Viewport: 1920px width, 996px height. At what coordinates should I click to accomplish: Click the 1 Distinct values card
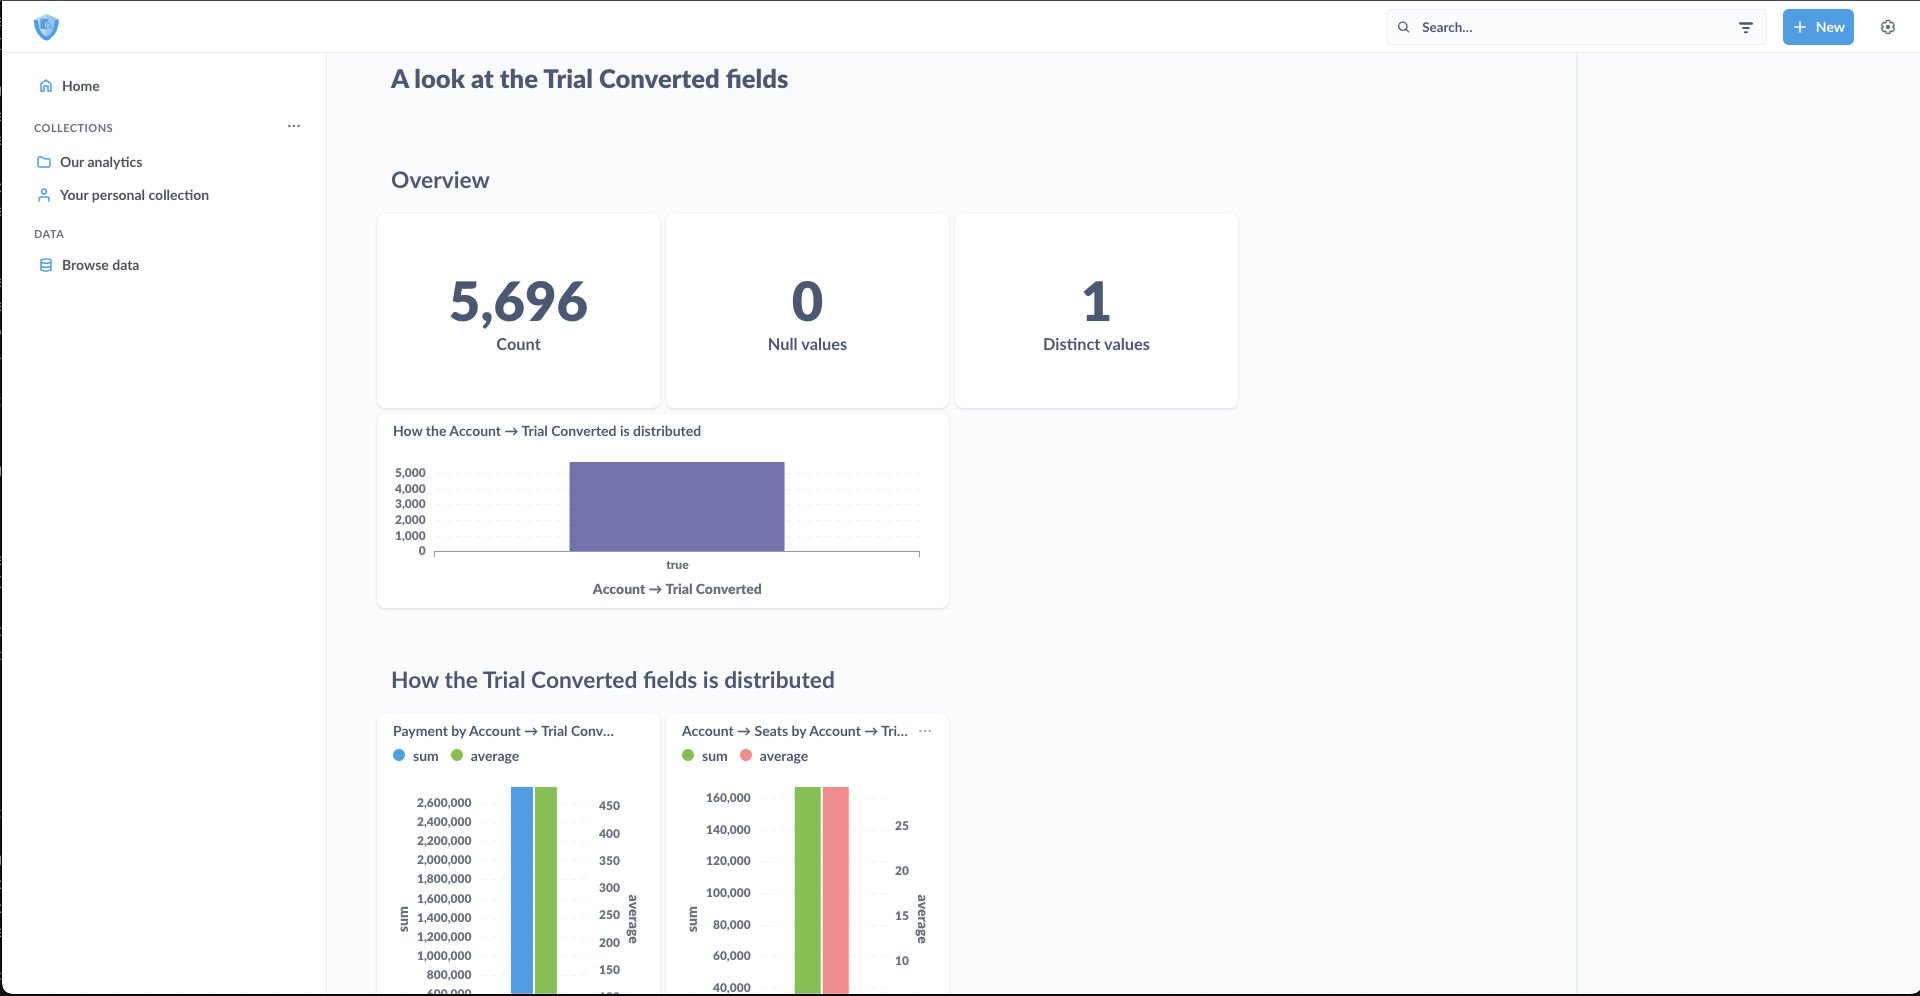pyautogui.click(x=1096, y=311)
